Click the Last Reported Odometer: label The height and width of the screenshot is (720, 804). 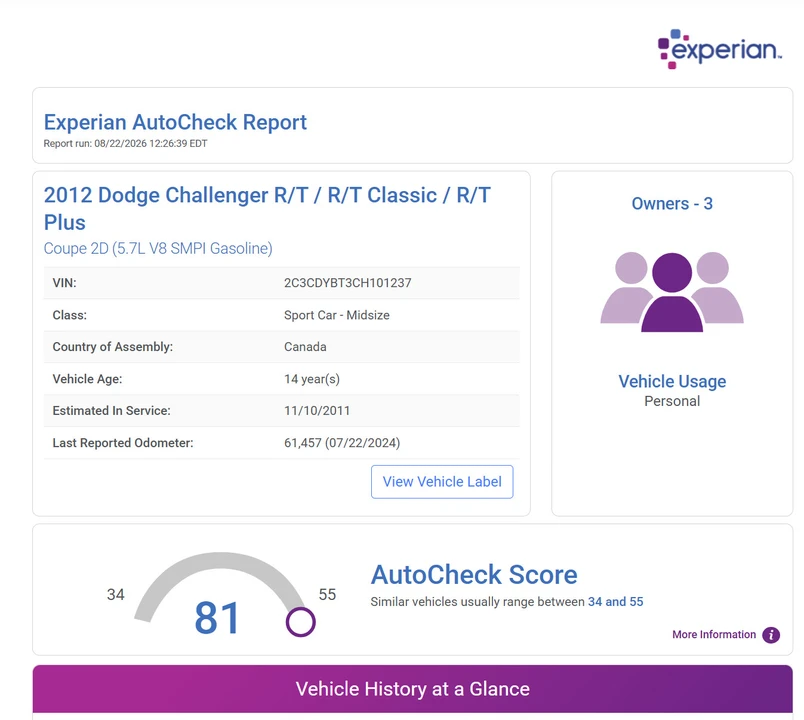click(123, 443)
